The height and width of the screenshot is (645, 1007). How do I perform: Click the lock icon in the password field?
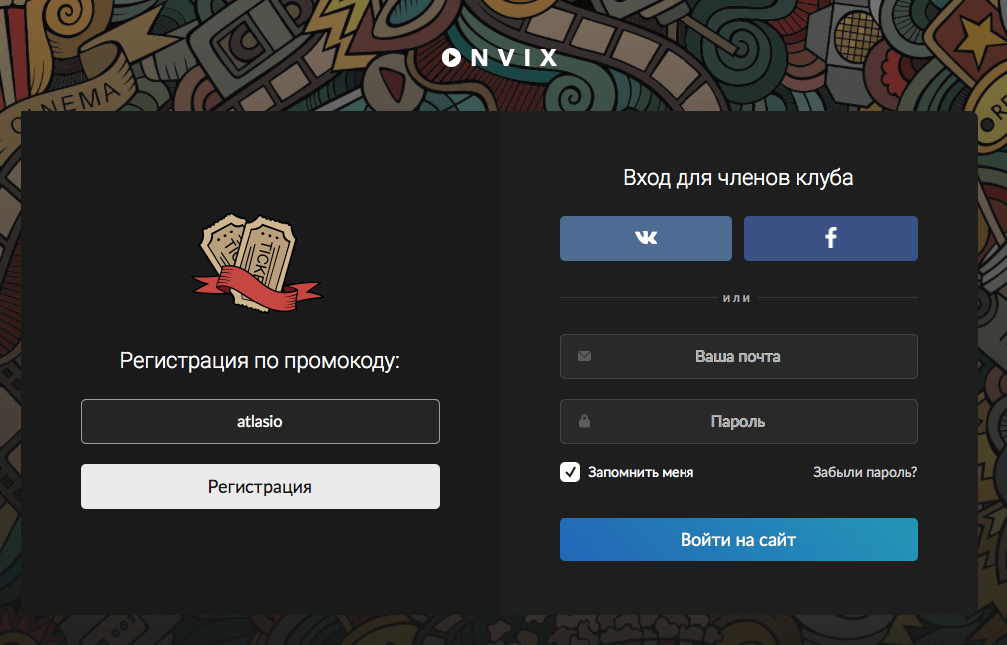[584, 421]
